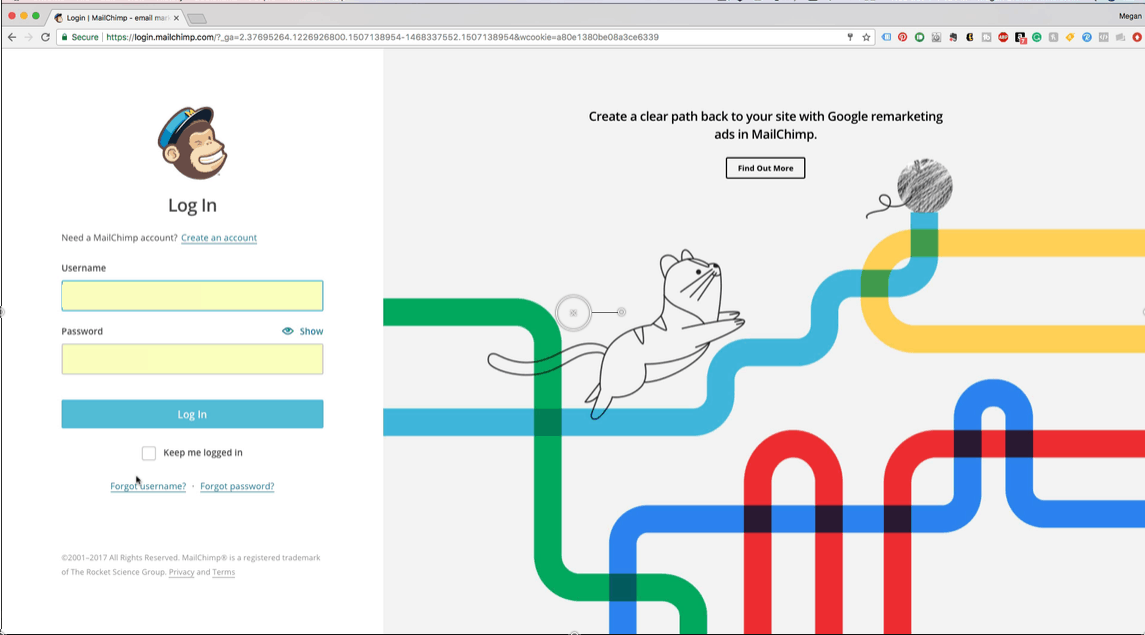Open the Adblock Plus extension
Viewport: 1145px width, 635px height.
point(1003,37)
